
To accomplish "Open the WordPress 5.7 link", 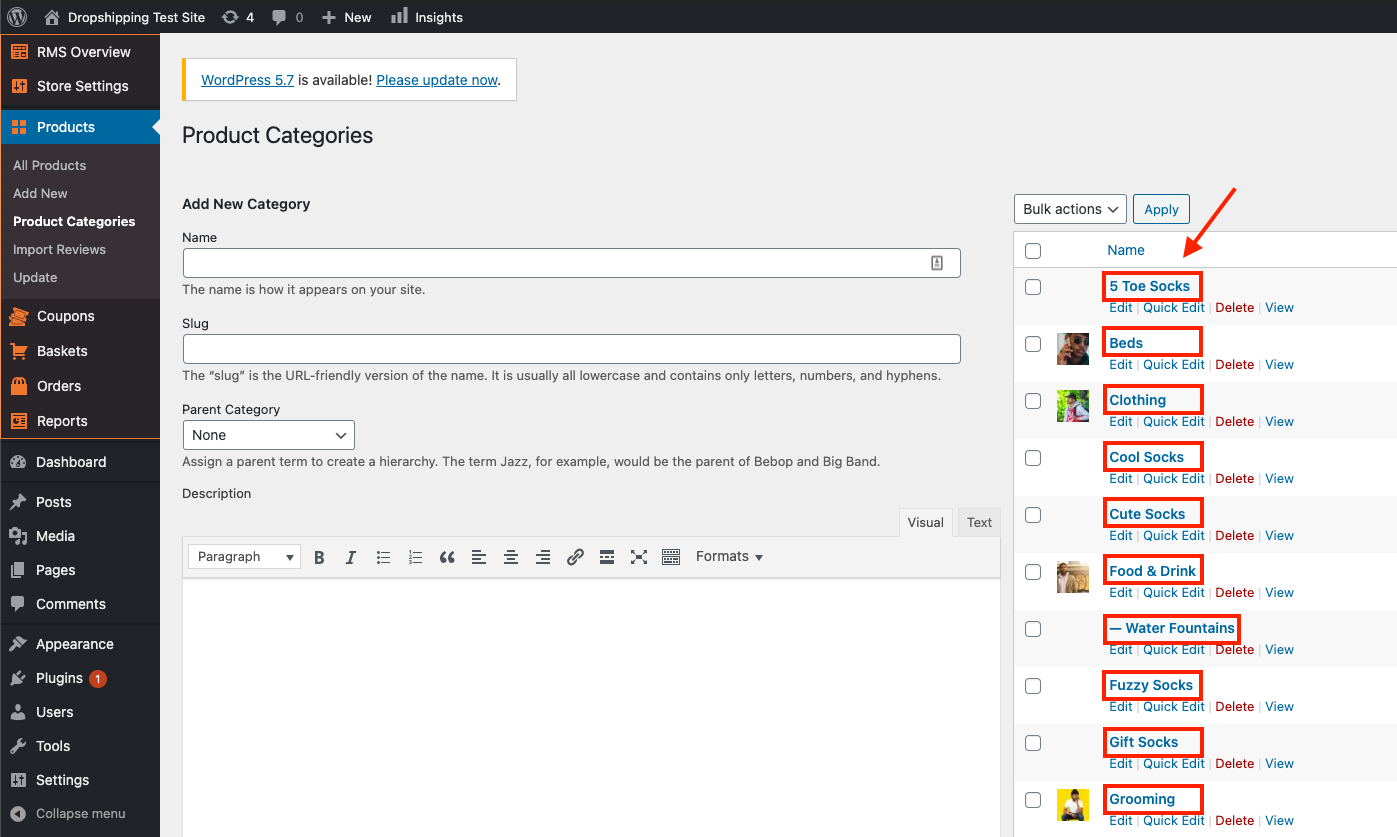I will coord(248,80).
